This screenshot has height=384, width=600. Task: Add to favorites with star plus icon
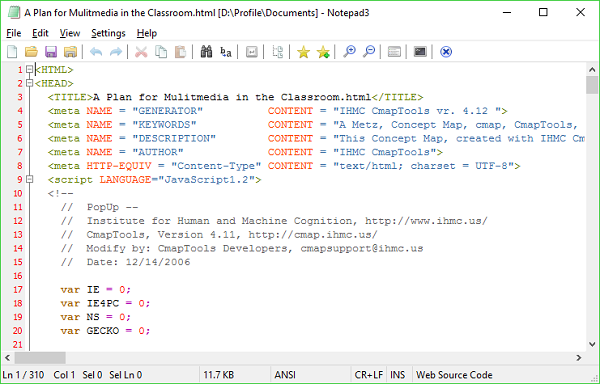tap(323, 52)
